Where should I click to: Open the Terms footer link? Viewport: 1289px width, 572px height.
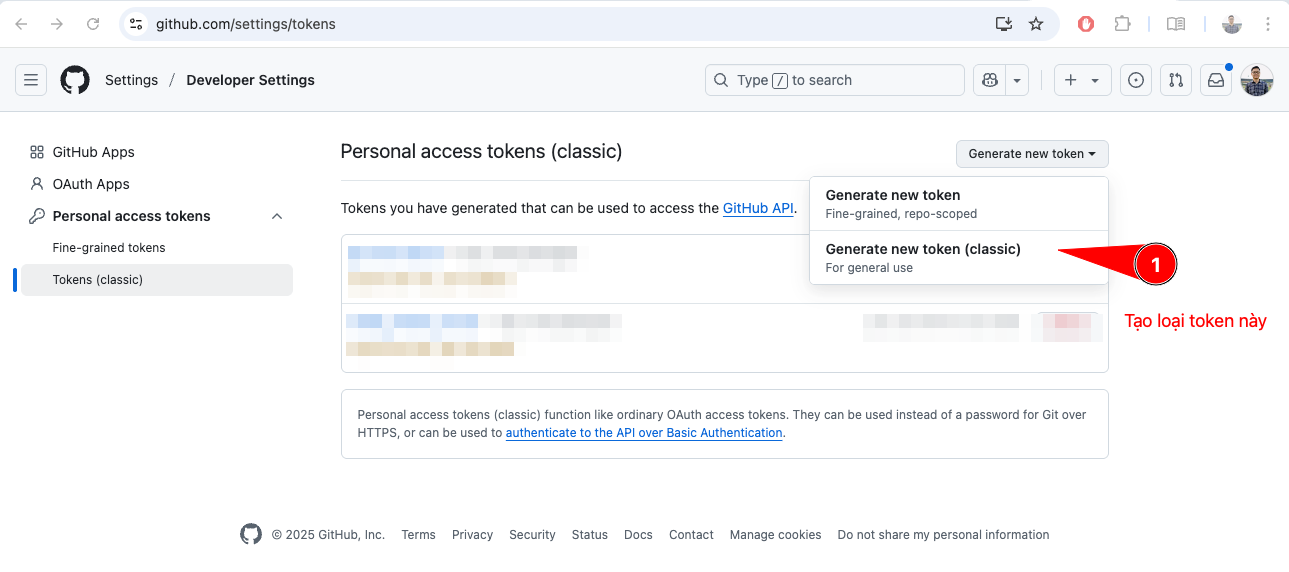pyautogui.click(x=418, y=535)
